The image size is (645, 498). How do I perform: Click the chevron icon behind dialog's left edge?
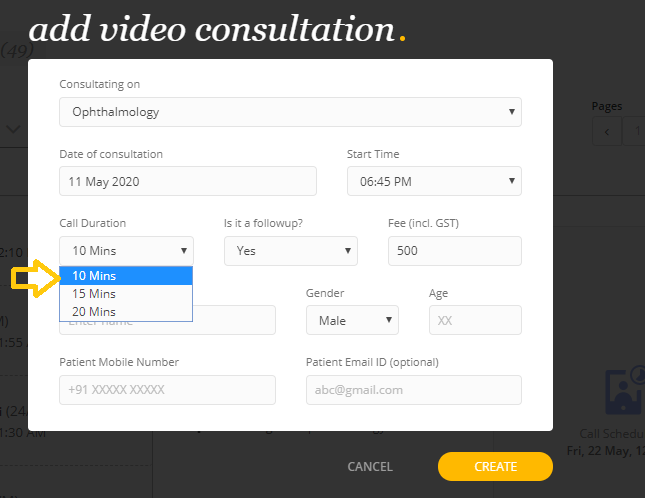14,129
